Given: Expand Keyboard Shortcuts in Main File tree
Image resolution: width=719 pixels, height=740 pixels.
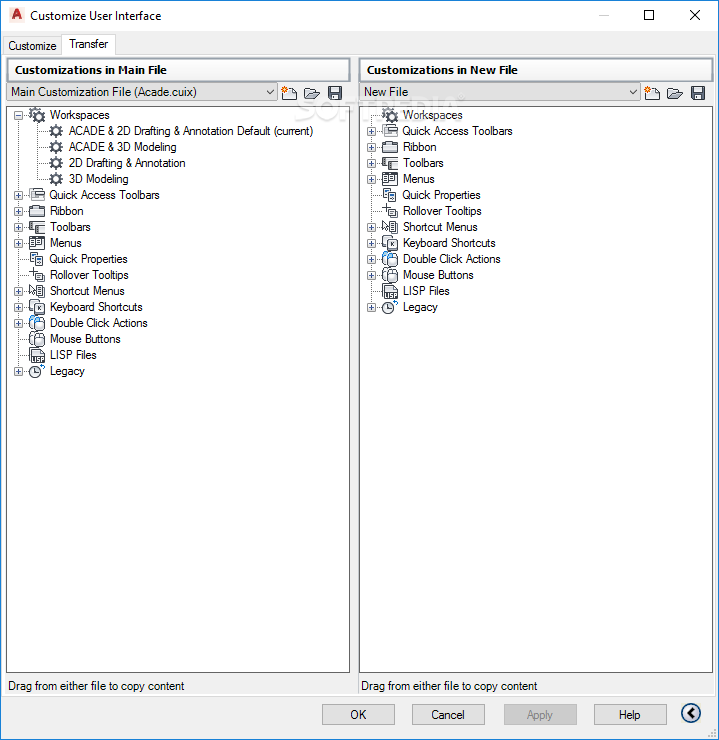Looking at the screenshot, I should 18,308.
